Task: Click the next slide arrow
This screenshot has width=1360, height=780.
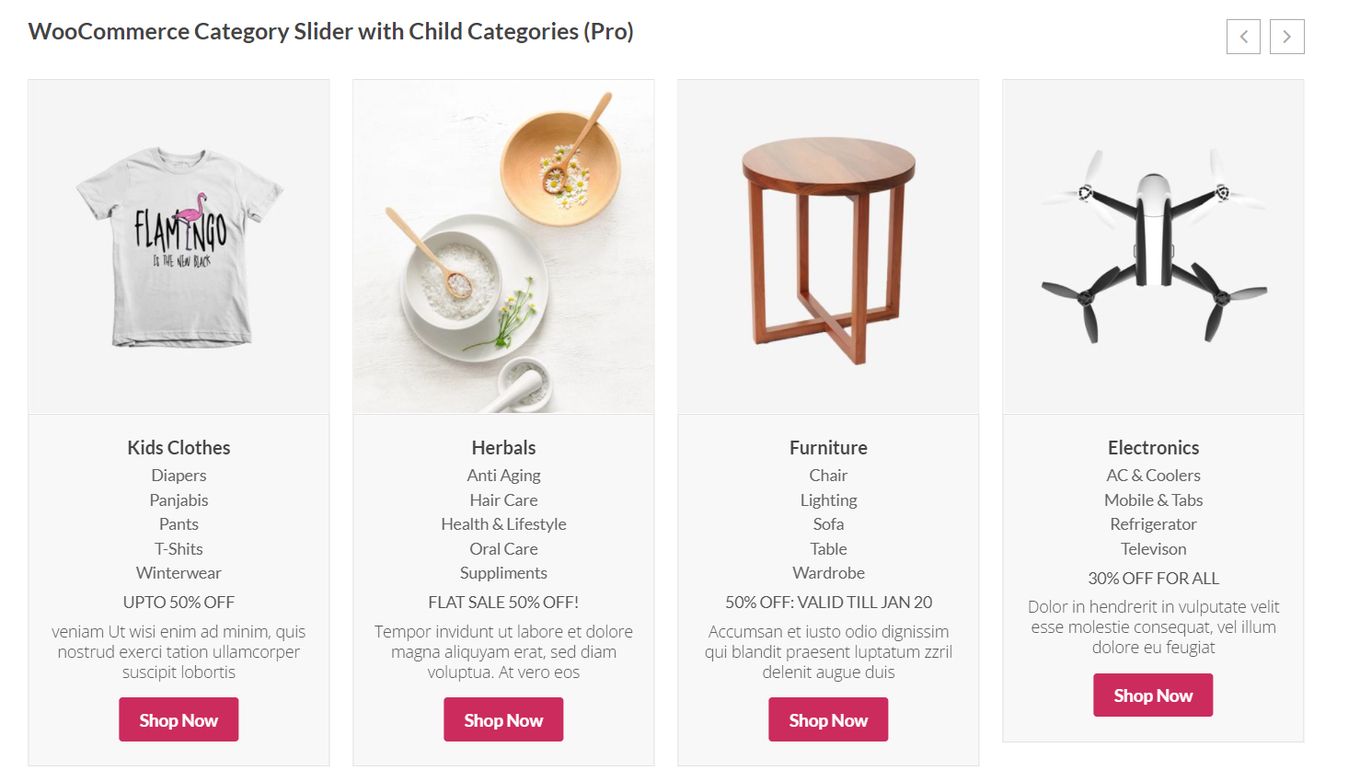Action: 1287,37
